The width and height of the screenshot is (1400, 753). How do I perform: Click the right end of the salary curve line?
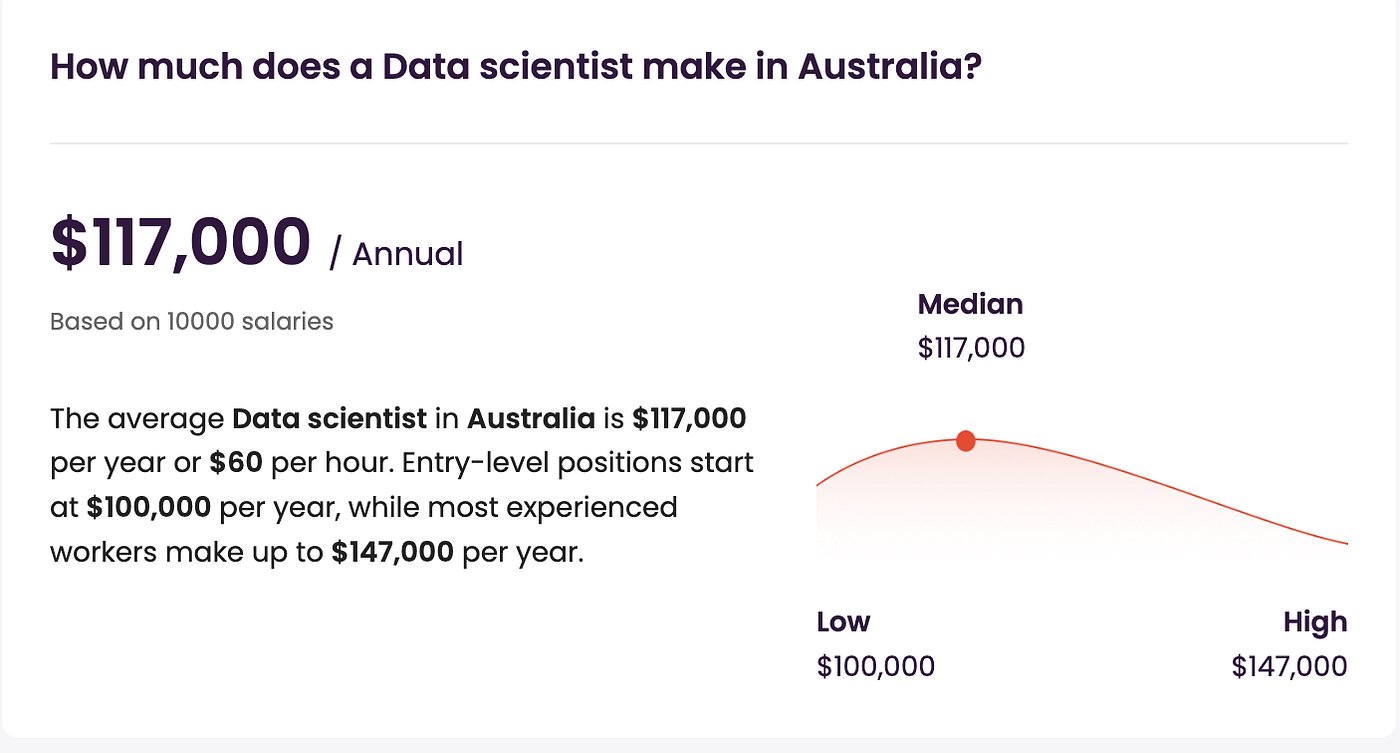[x=1343, y=543]
